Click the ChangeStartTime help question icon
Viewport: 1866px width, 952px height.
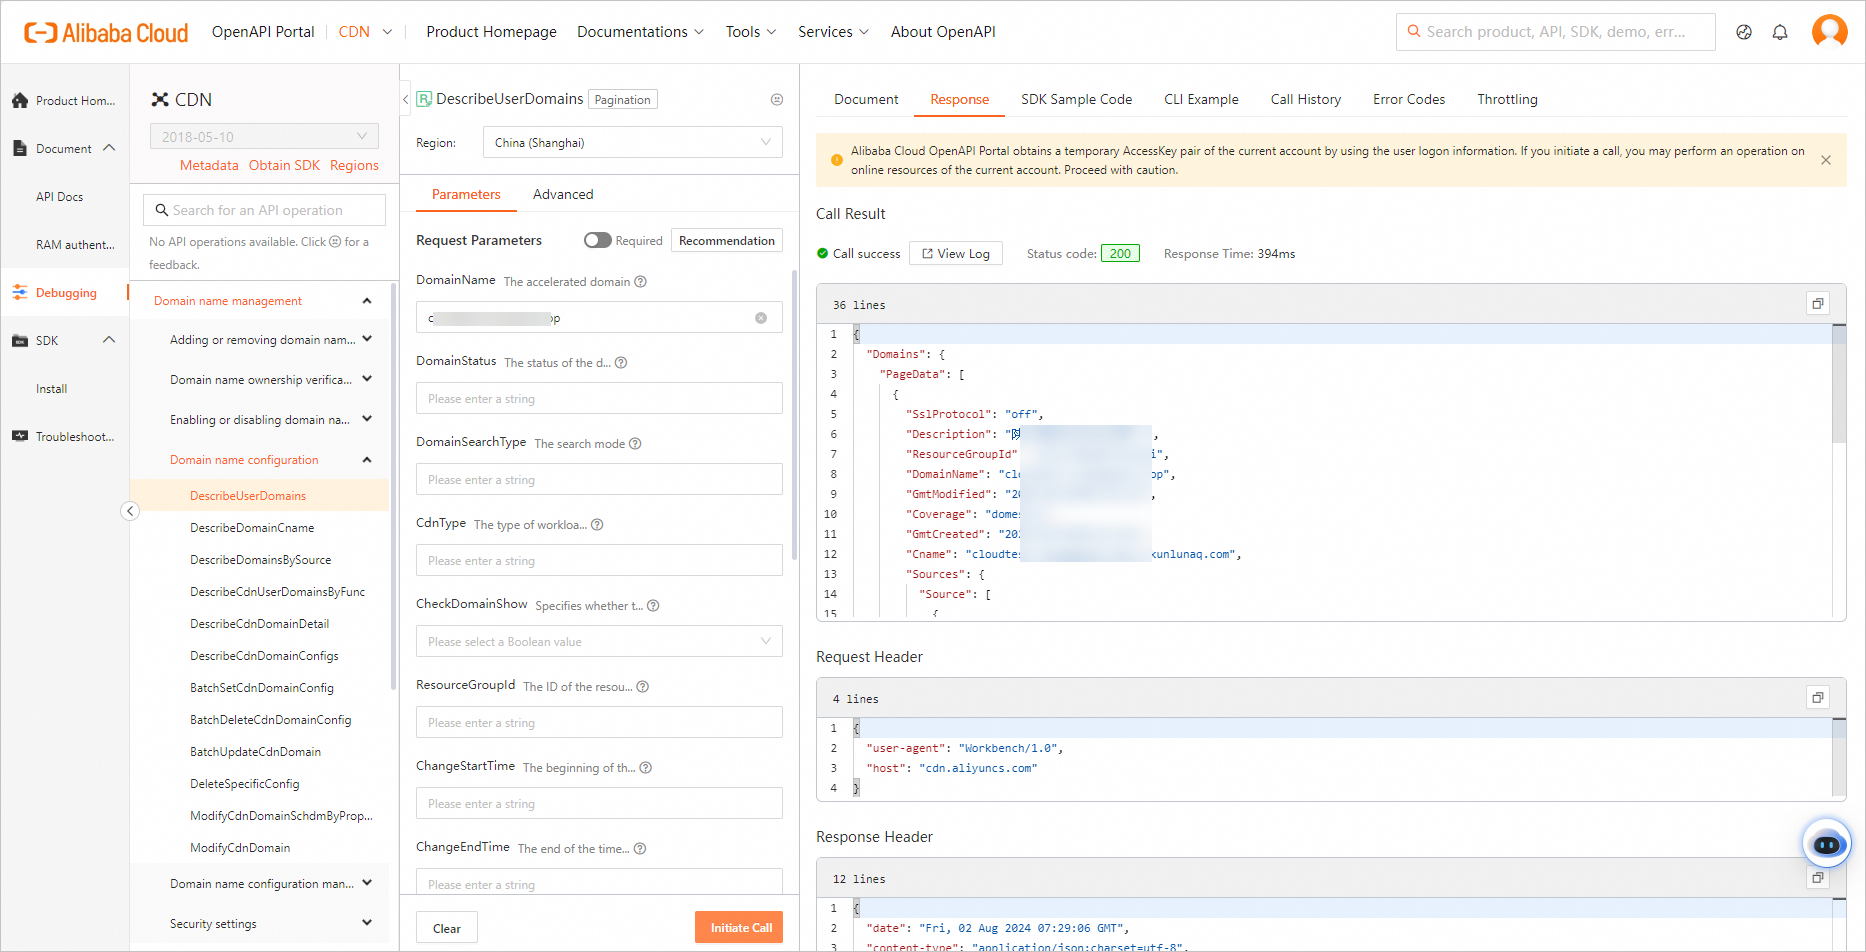[646, 768]
